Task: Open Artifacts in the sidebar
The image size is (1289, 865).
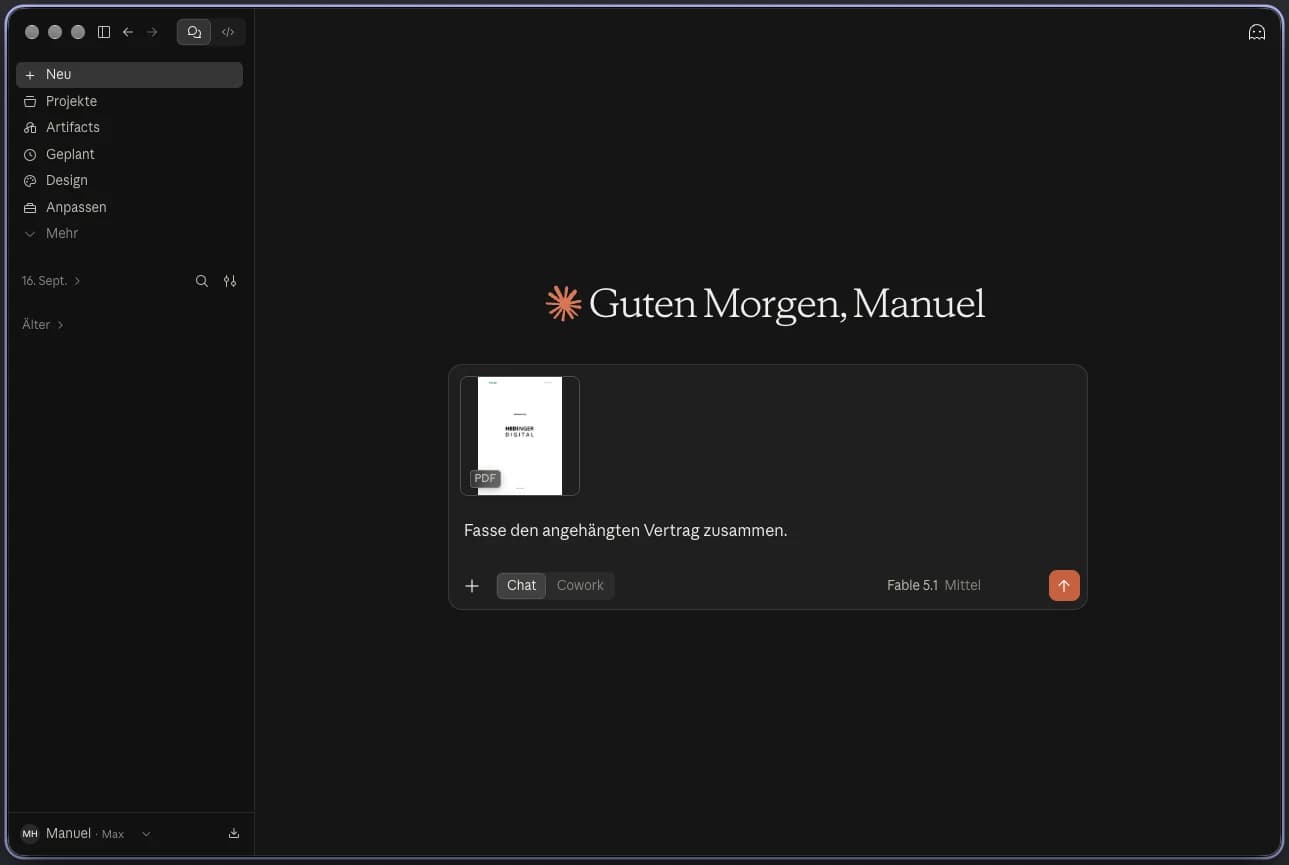Action: pyautogui.click(x=129, y=127)
